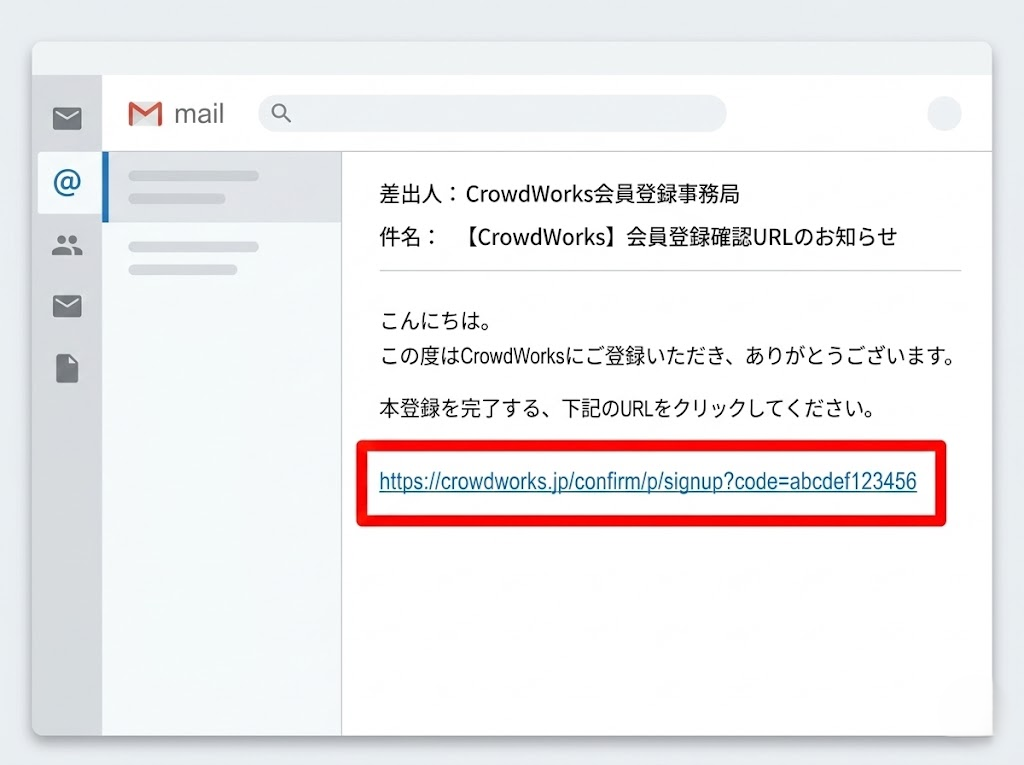Open the document page icon in the sidebar
This screenshot has width=1024, height=765.
coord(67,369)
